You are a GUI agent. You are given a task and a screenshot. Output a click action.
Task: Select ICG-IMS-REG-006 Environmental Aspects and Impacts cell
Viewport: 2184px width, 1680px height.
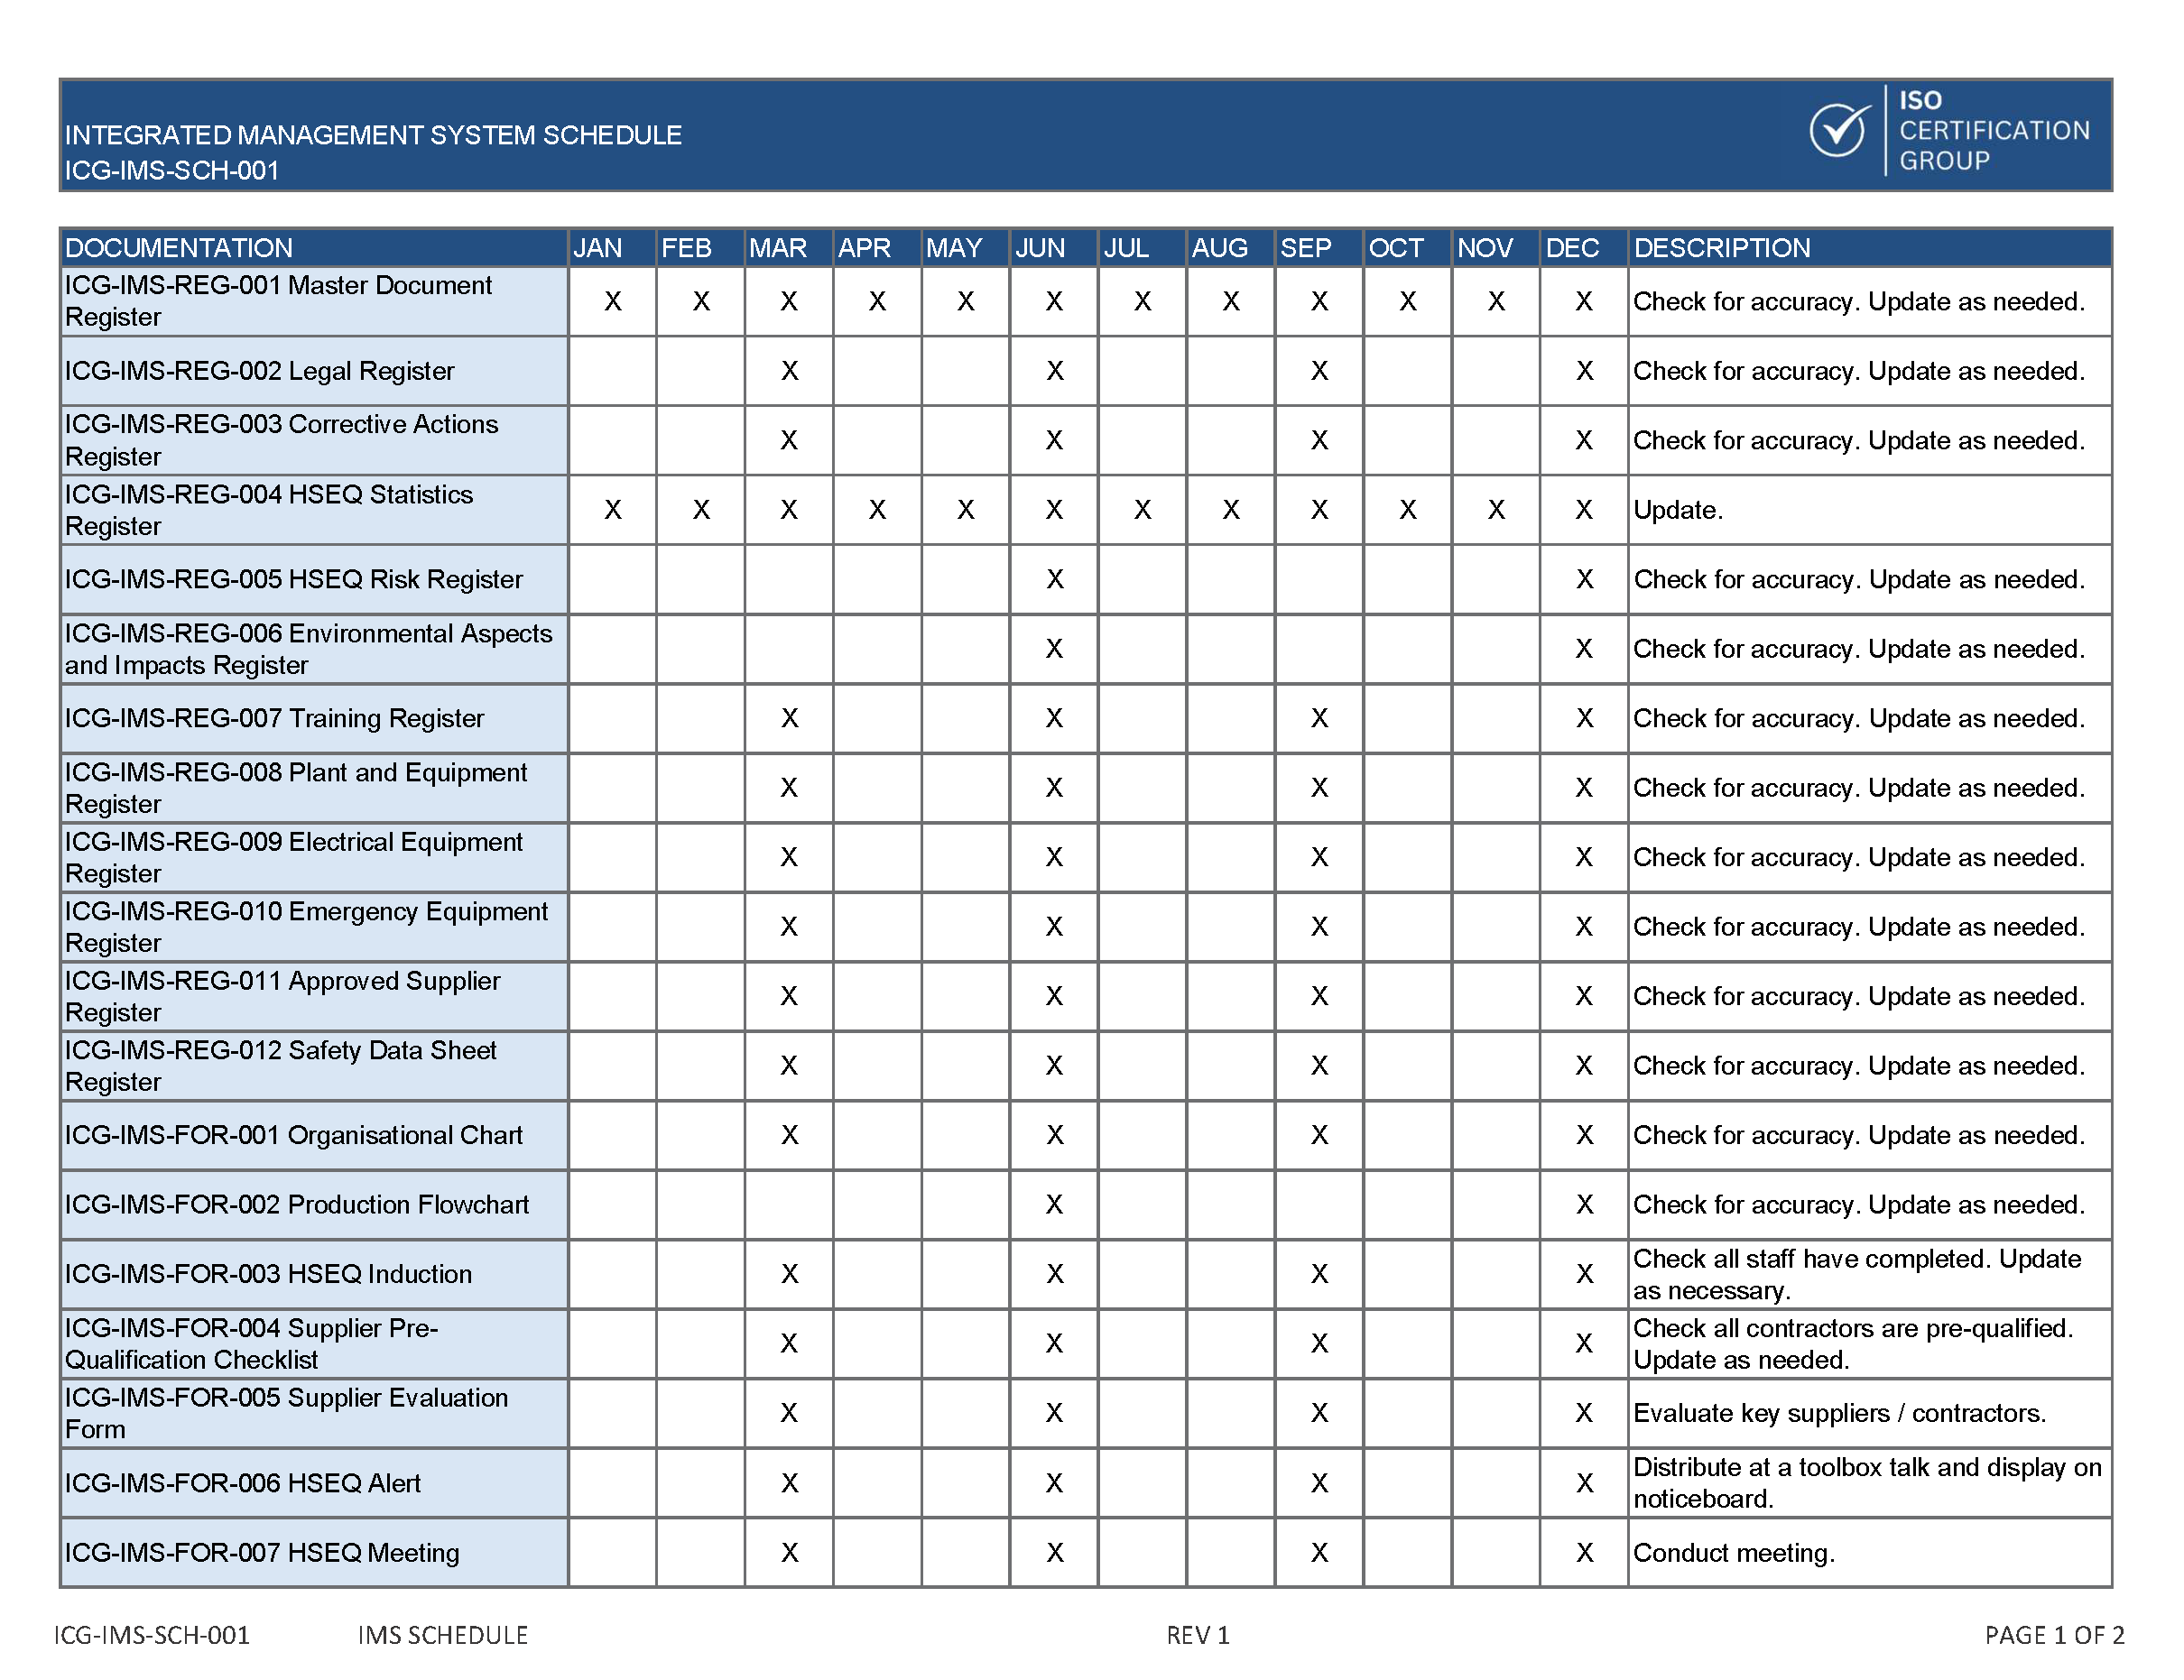pos(314,649)
